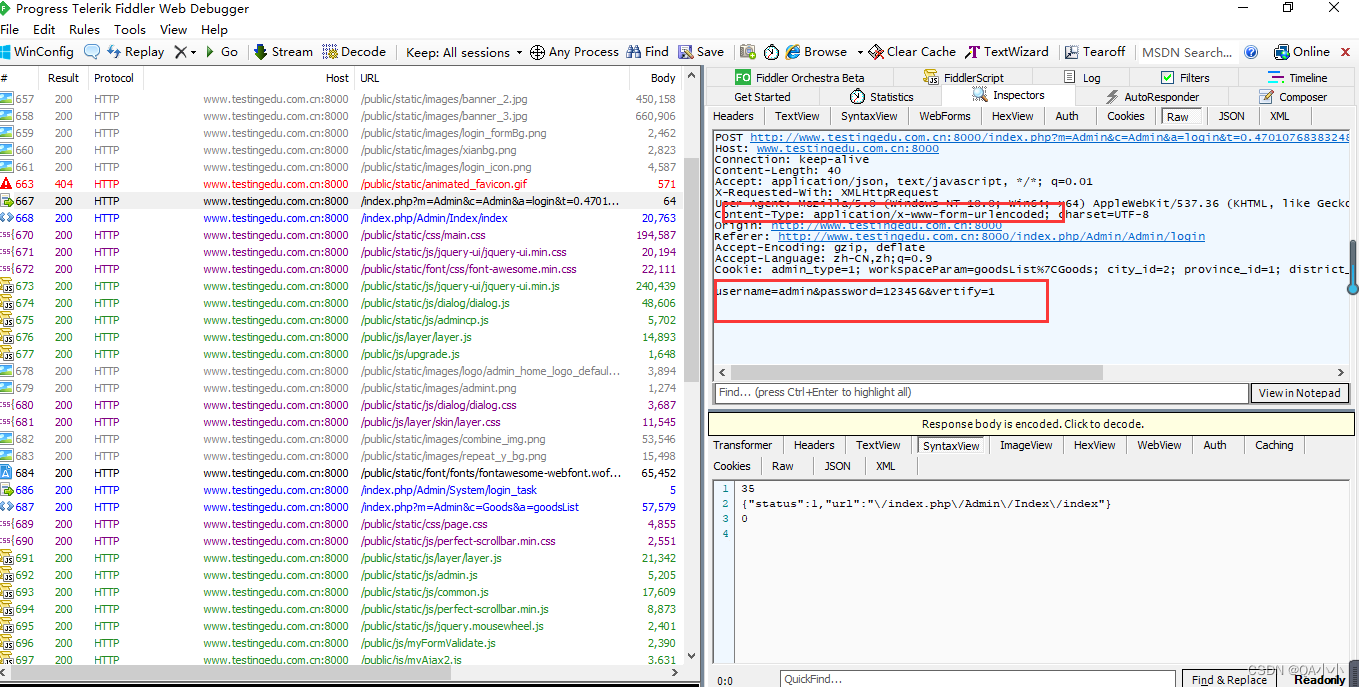Click the QuickFind input field
1359x687 pixels.
point(979,679)
